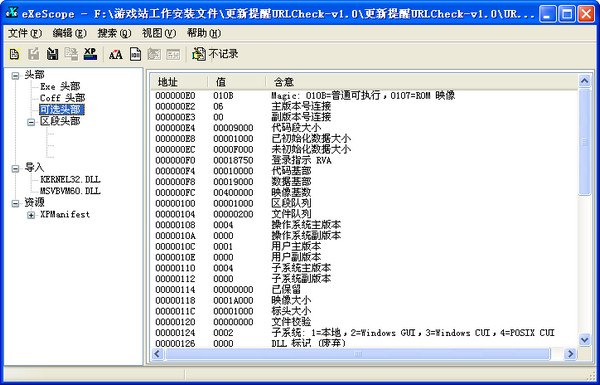600x385 pixels.
Task: Click the grayed save-updated toolbar icon
Action: coord(71,54)
